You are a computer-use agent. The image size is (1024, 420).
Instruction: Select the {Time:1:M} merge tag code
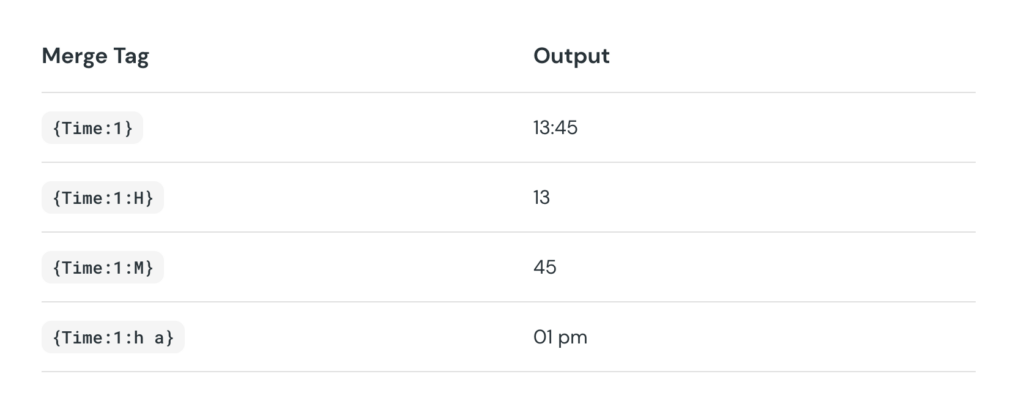102,268
